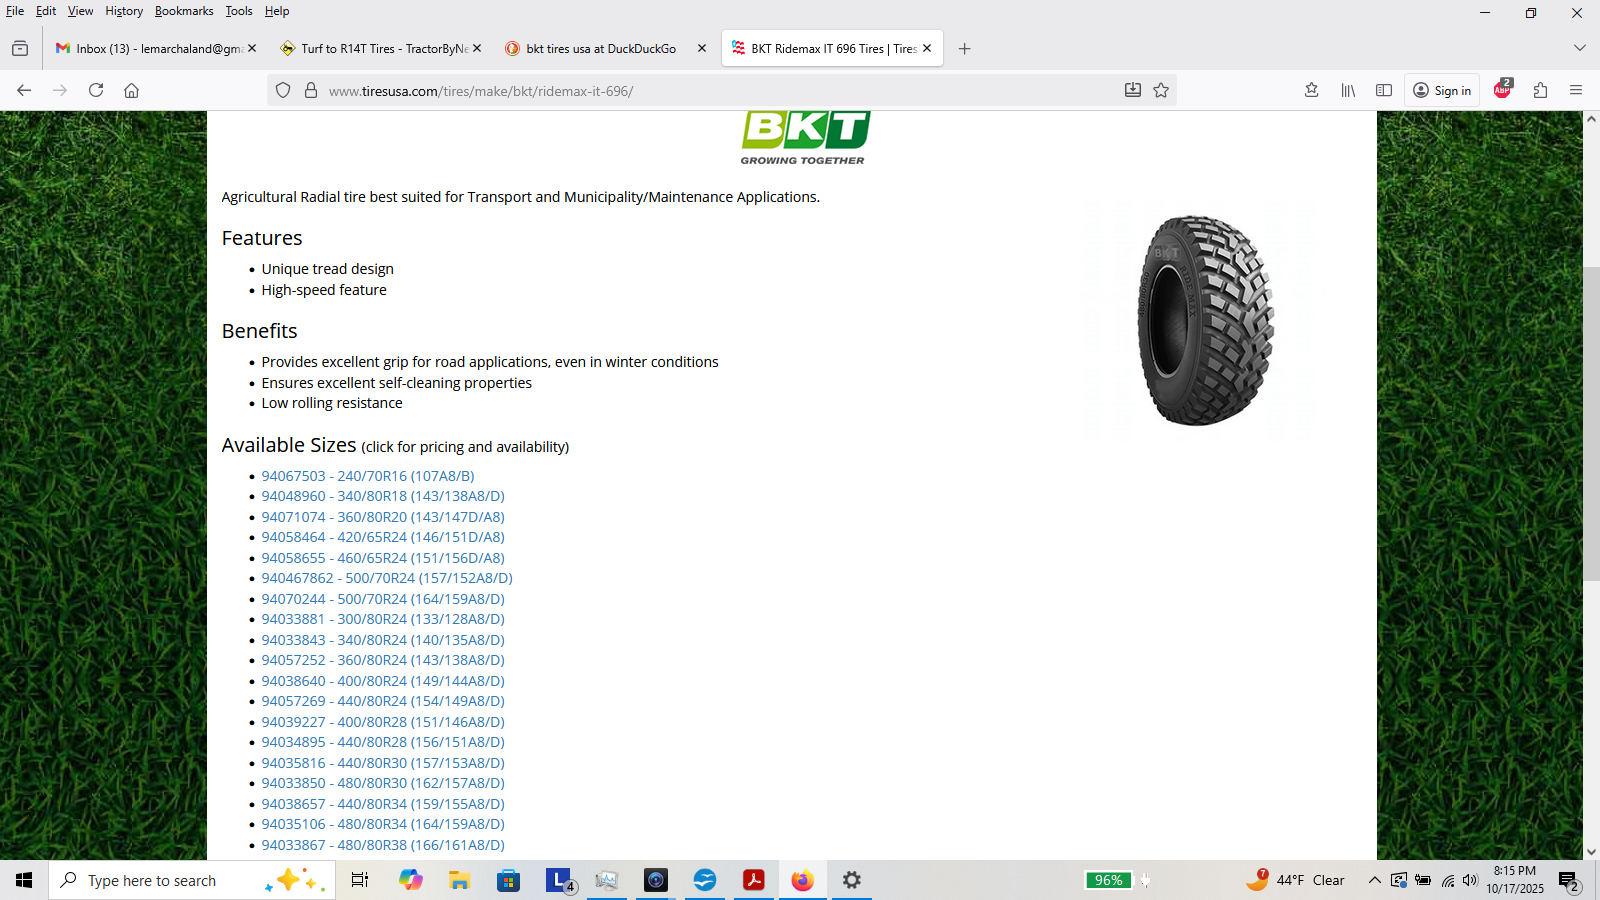Go to the Firefox home page icon
This screenshot has height=900, width=1600.
pos(131,90)
